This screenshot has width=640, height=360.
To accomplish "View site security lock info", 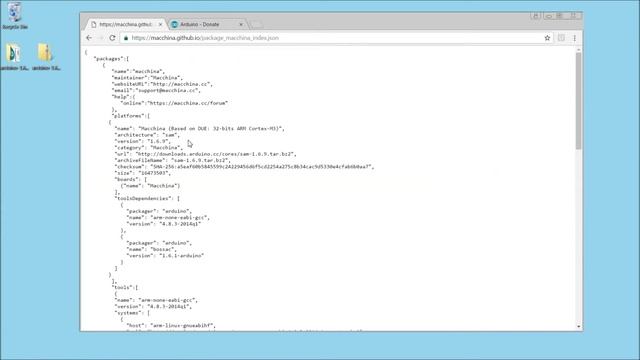I will [x=126, y=38].
